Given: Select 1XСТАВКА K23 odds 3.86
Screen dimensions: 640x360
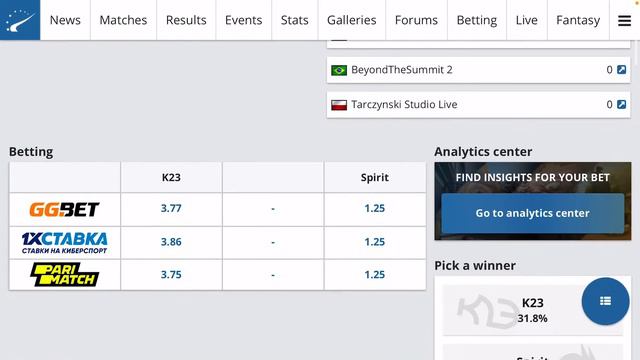Looking at the screenshot, I should 171,242.
